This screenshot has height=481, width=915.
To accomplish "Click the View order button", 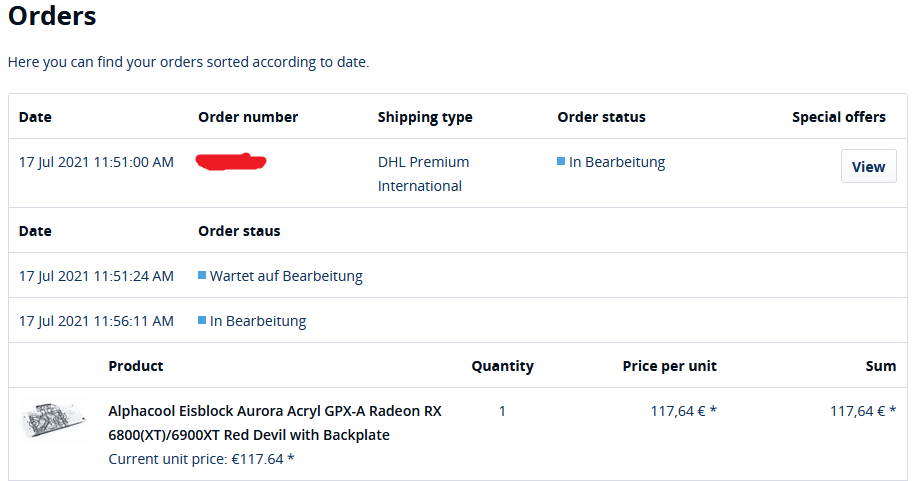I will tap(868, 167).
